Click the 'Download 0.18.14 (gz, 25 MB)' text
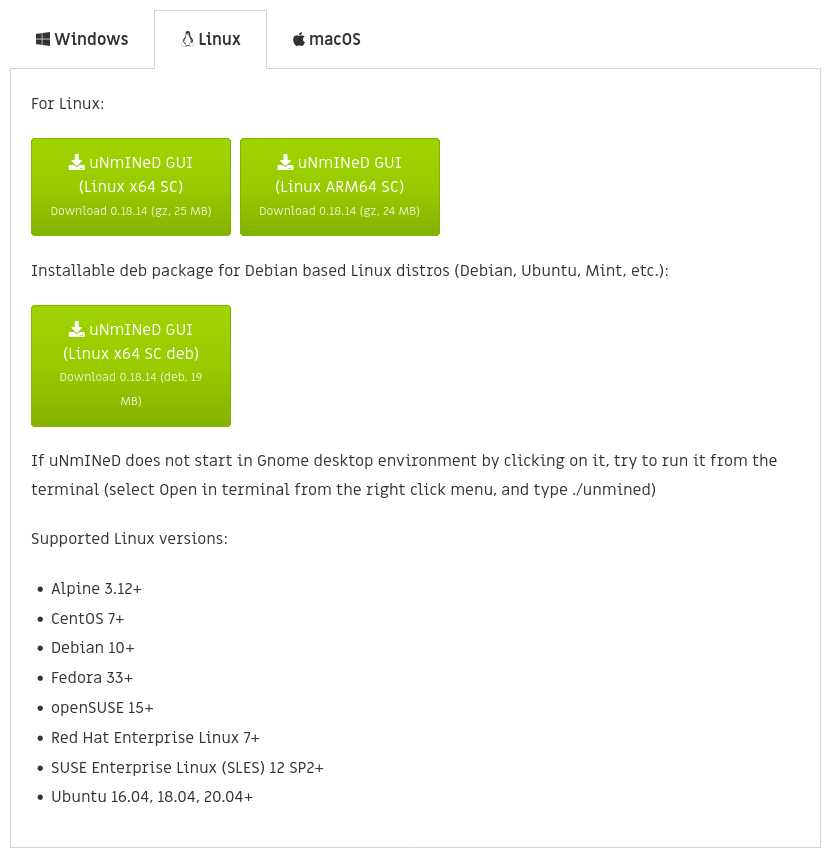This screenshot has width=830, height=857. 131,211
